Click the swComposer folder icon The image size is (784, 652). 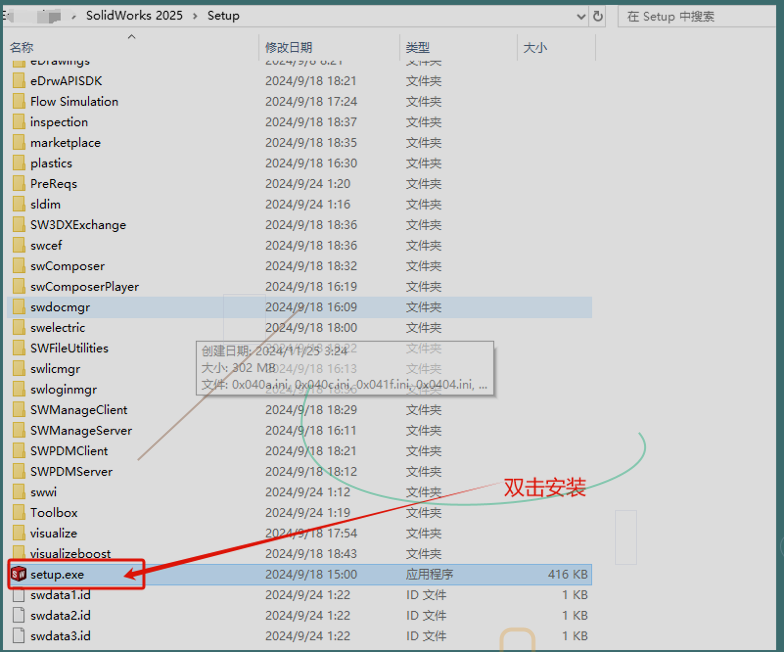[19, 266]
